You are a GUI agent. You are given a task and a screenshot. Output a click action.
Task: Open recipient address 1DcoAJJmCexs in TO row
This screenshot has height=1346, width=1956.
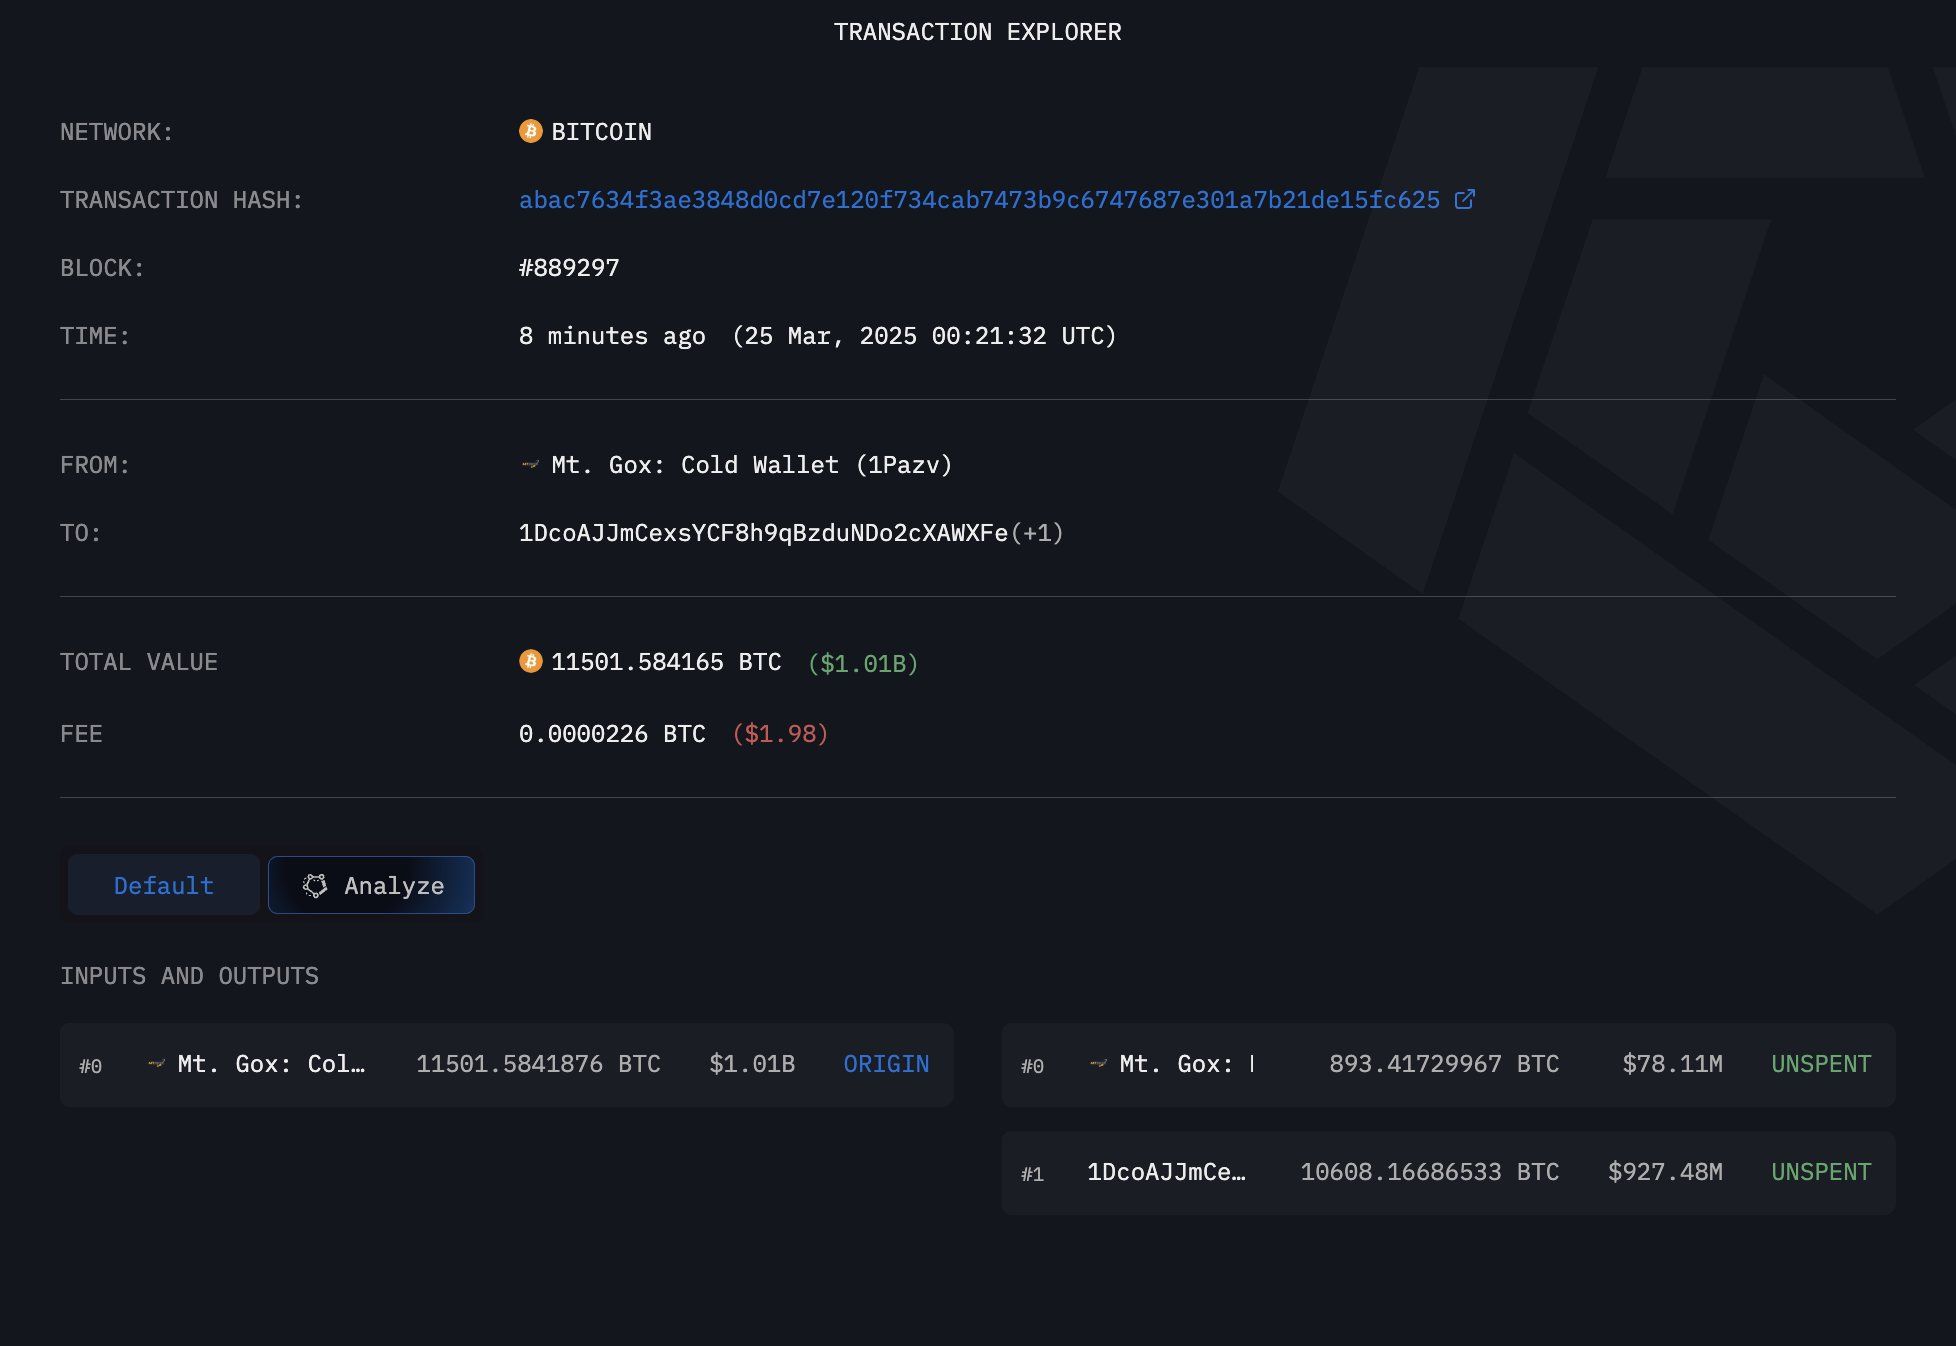tap(762, 533)
